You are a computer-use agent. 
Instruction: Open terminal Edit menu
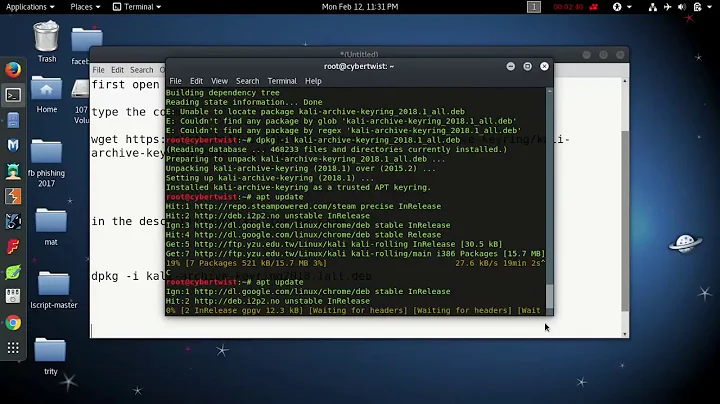[197, 81]
